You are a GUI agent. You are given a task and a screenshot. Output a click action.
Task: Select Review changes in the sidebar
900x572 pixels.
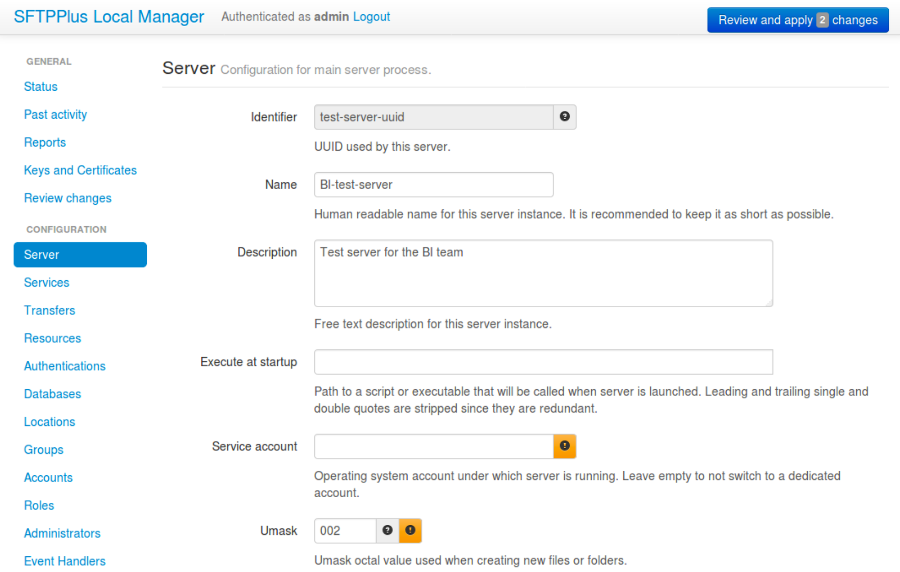coord(68,199)
